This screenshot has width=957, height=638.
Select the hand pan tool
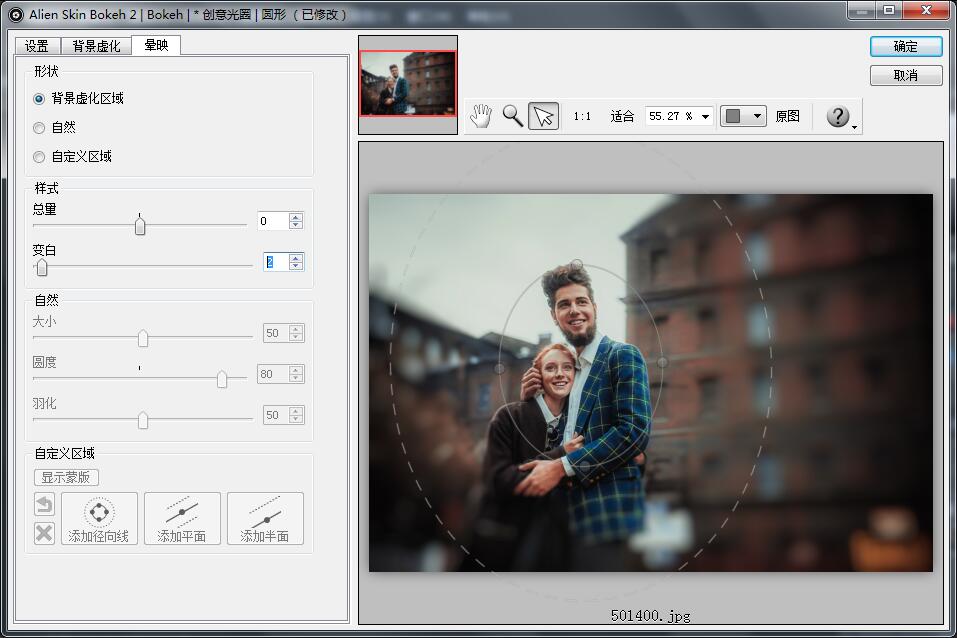[x=481, y=116]
